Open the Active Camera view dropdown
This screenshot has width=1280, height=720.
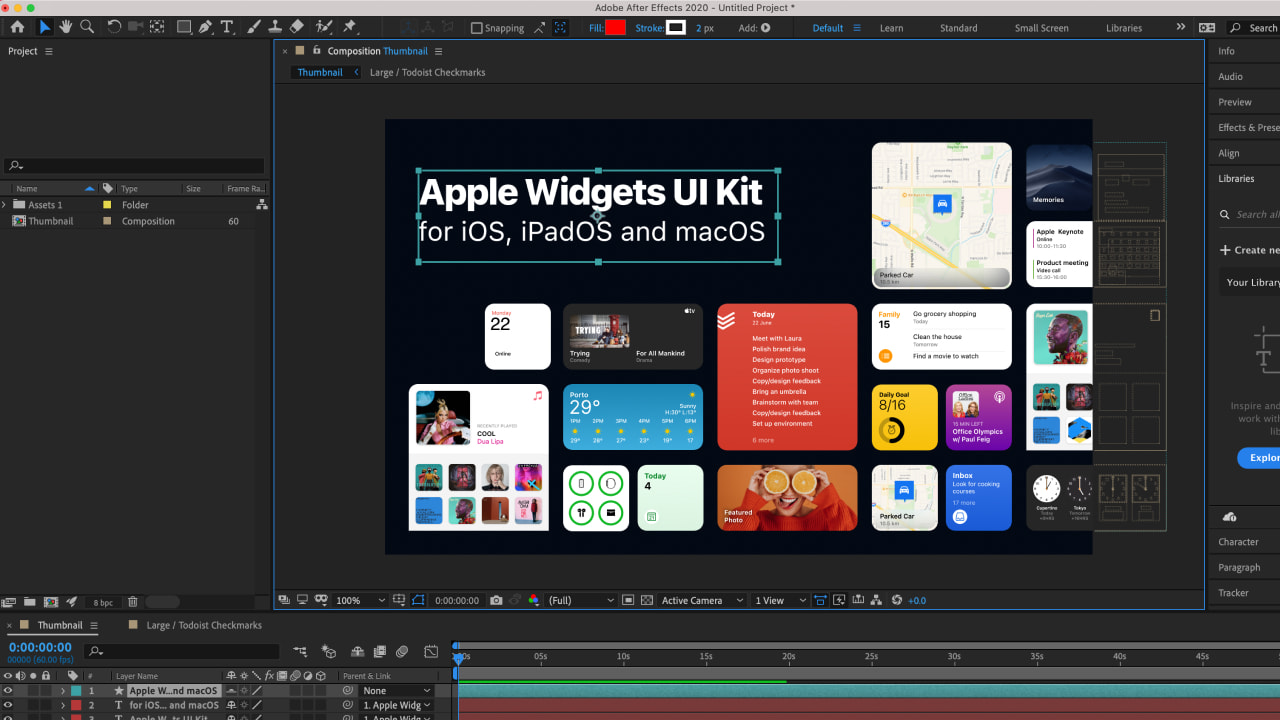(702, 600)
